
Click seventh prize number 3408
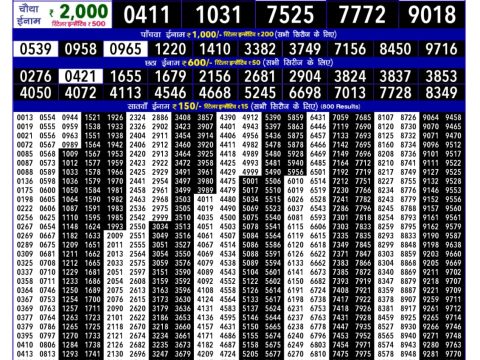[183, 117]
